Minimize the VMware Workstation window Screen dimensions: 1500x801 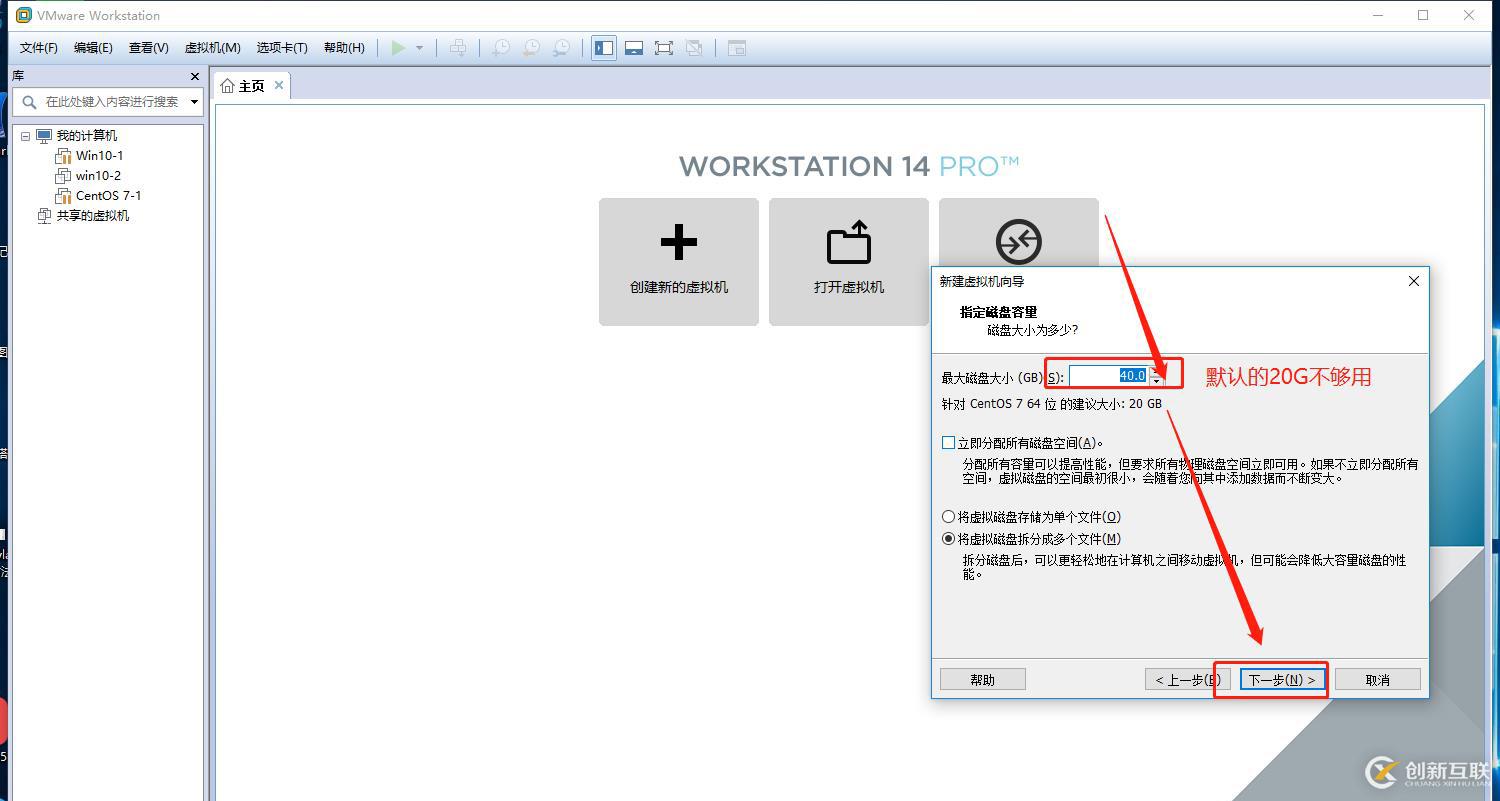[x=1378, y=15]
